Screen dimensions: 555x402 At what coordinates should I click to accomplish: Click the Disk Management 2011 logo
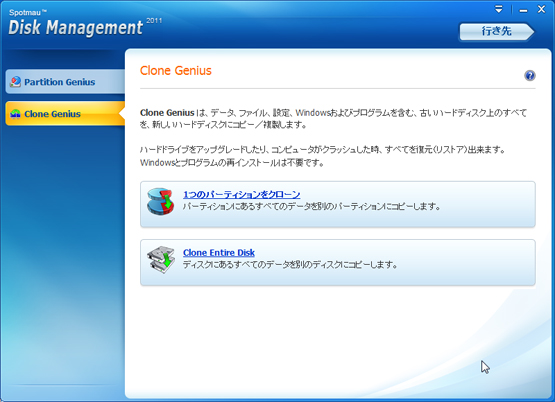coord(85,23)
